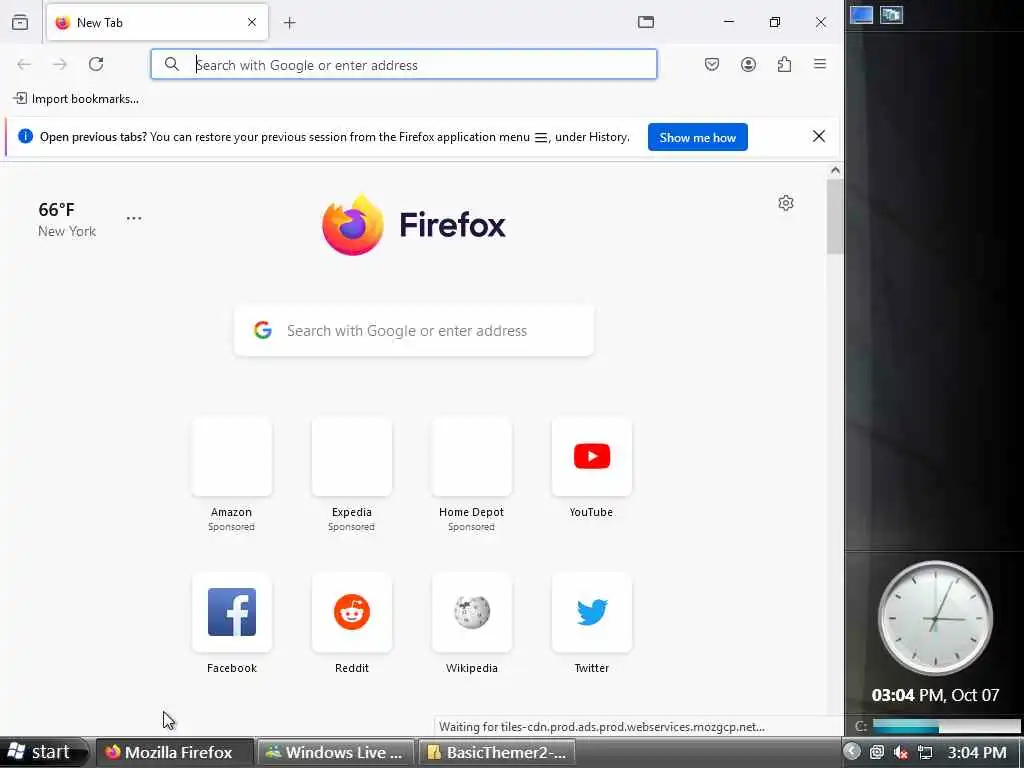
Task: Click the magnifier icon in the address bar
Action: [172, 64]
